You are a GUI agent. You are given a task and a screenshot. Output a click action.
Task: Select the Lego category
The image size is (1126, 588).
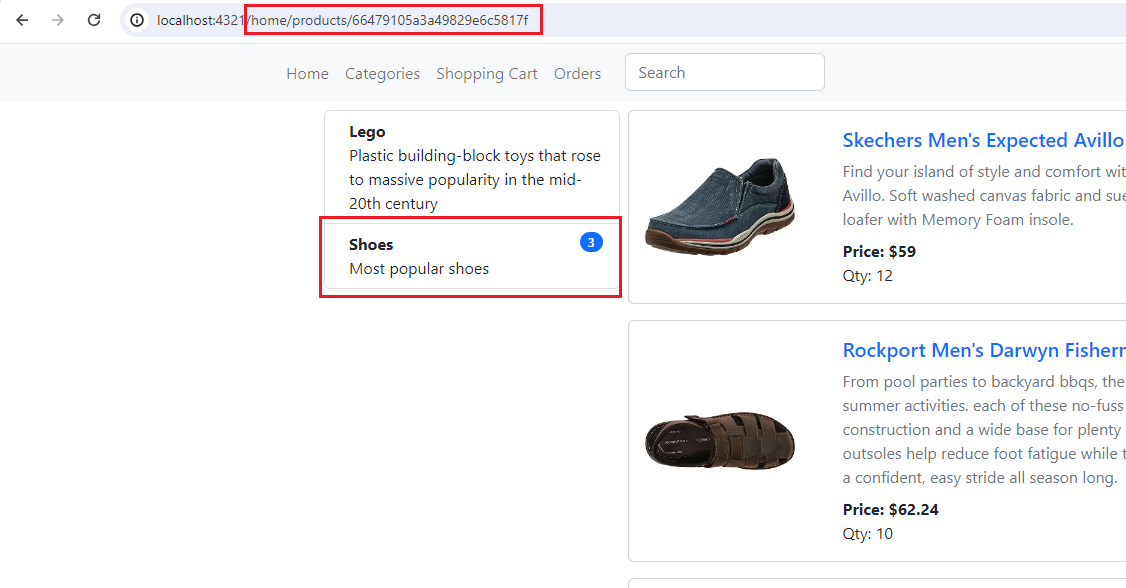pos(472,167)
